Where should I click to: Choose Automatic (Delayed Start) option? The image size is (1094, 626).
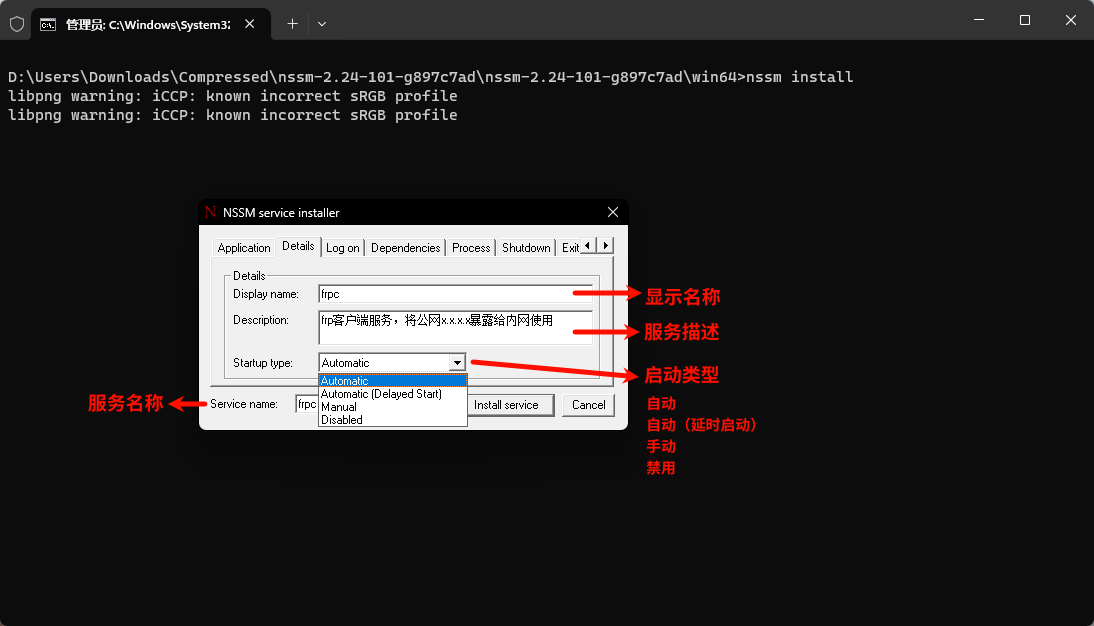click(x=393, y=394)
